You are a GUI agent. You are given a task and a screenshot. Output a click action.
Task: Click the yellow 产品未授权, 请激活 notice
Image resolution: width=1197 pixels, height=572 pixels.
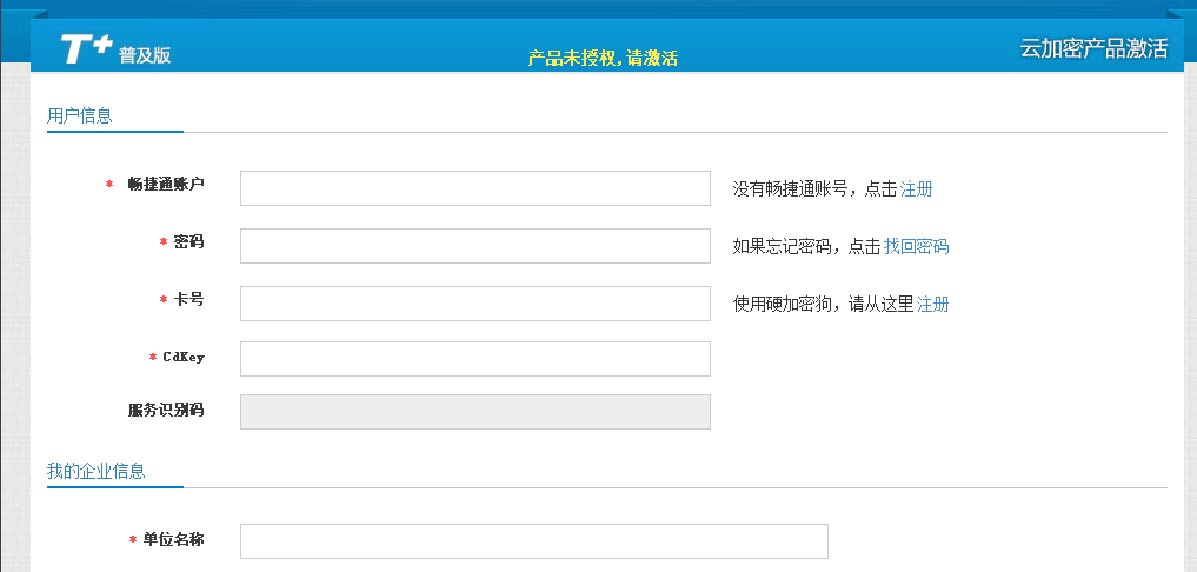(602, 58)
